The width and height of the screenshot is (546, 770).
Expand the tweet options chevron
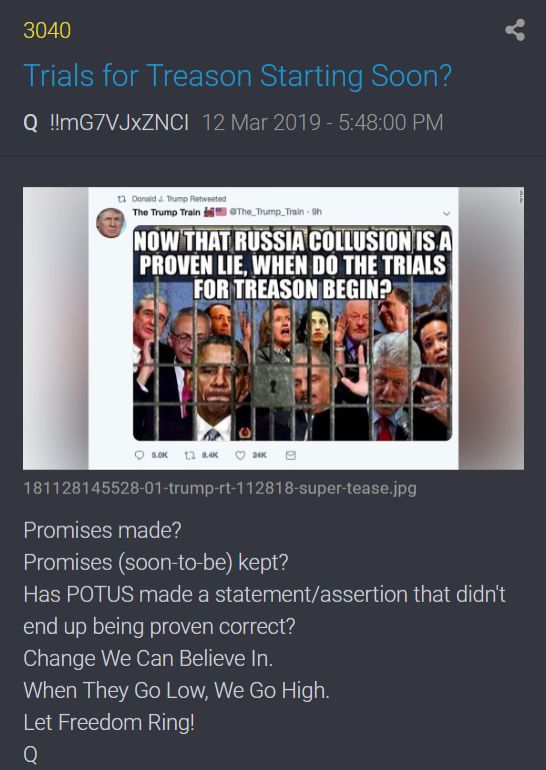pyautogui.click(x=446, y=214)
